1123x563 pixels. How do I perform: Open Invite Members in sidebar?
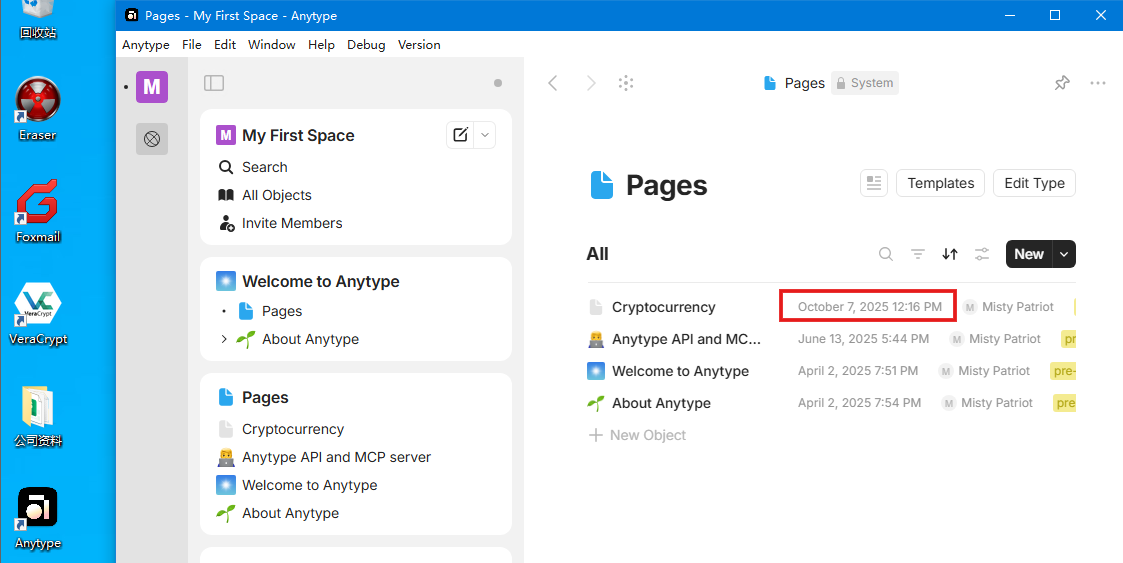[x=292, y=223]
